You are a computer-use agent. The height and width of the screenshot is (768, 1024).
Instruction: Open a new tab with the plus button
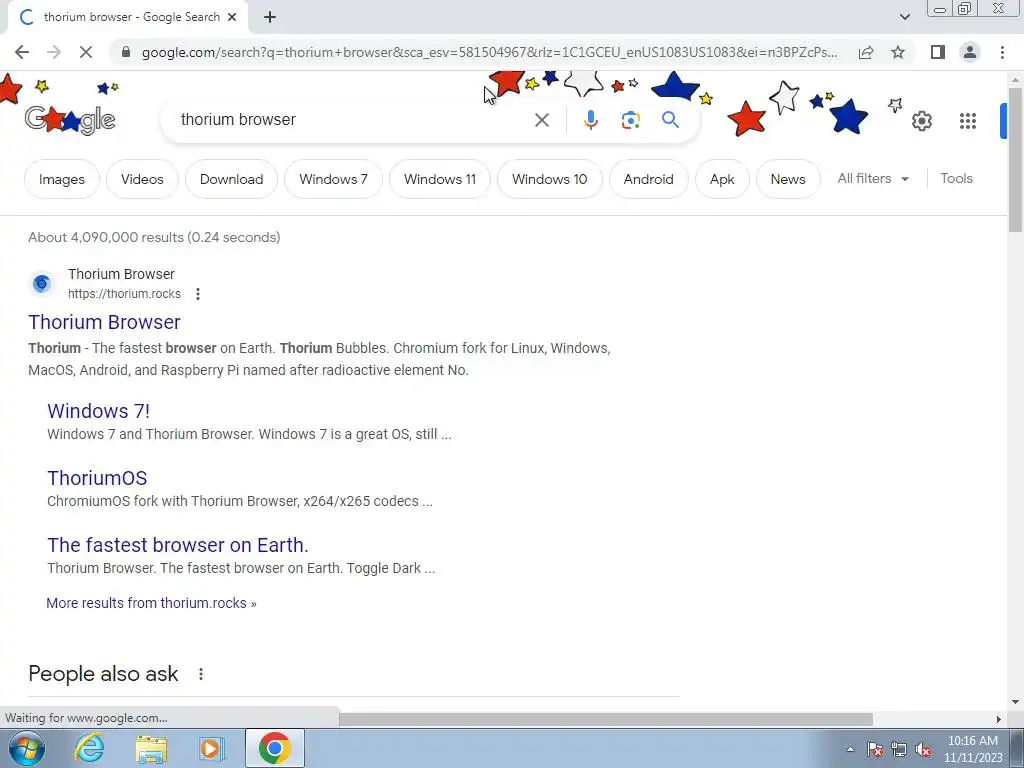(x=270, y=17)
